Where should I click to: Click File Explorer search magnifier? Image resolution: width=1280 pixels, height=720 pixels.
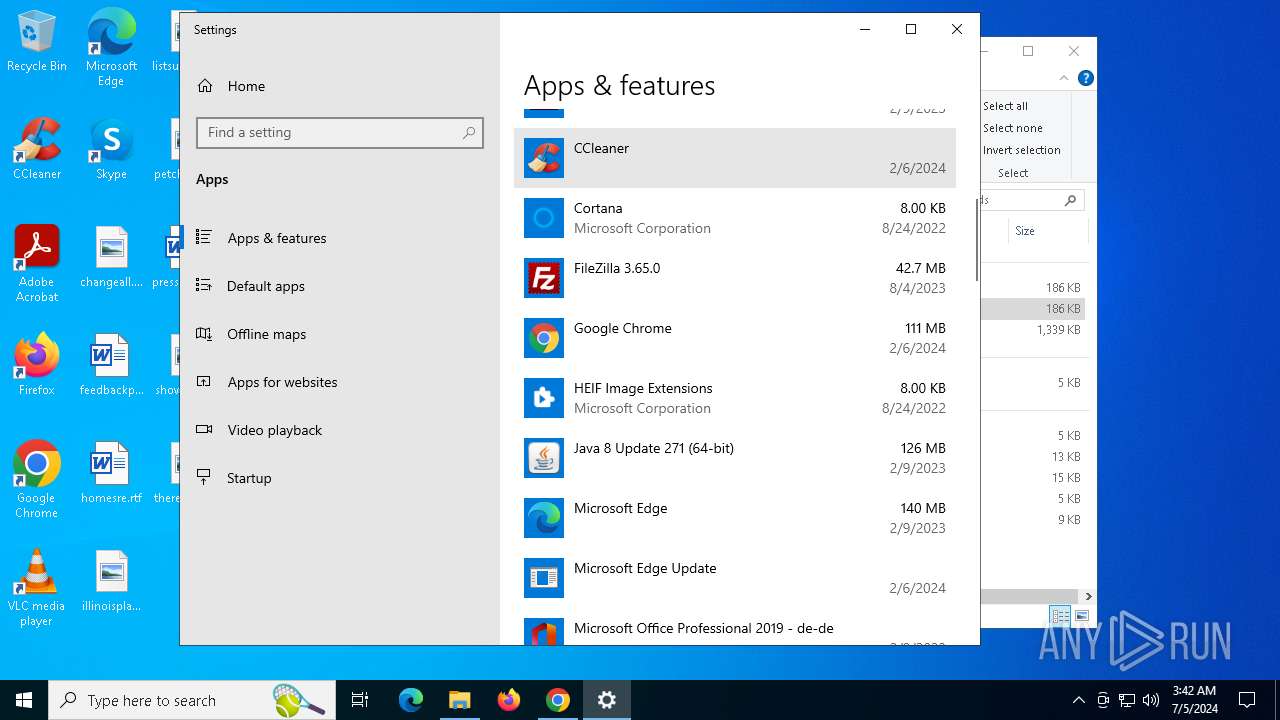[1070, 201]
